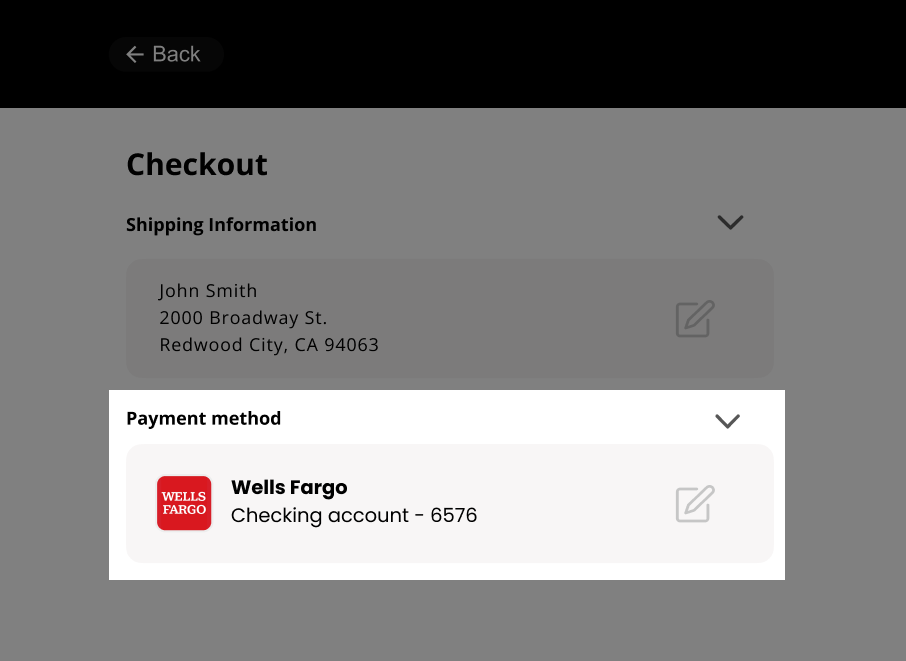This screenshot has width=906, height=661.
Task: Select the shipping address card's empty middle area
Action: 520,319
